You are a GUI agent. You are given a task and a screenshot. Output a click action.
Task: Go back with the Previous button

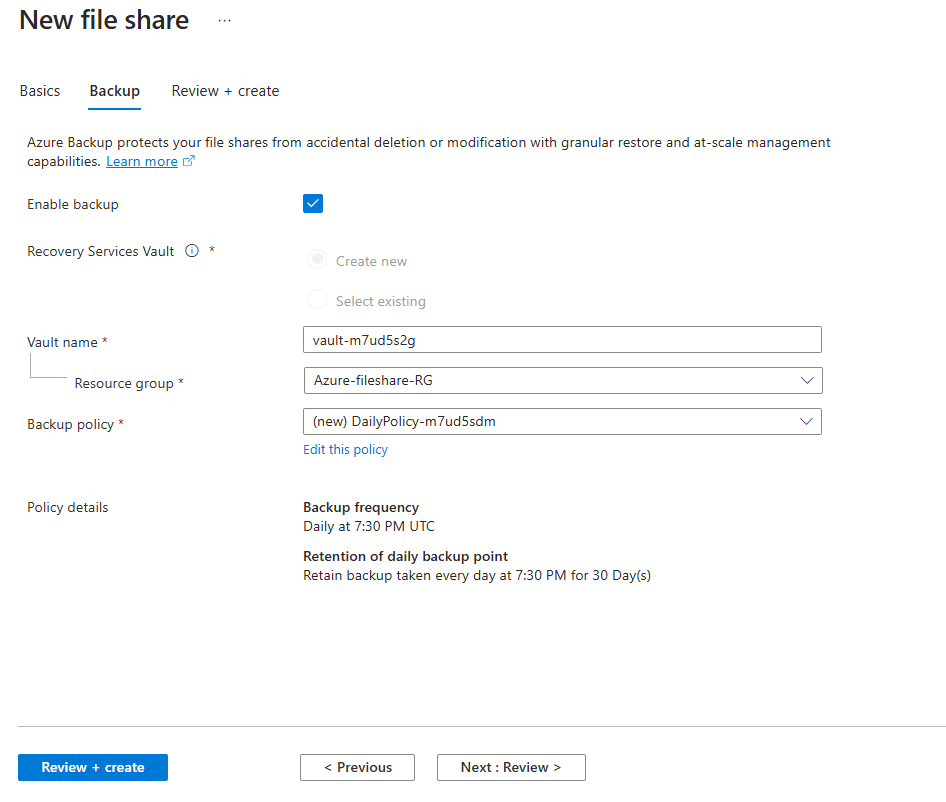pyautogui.click(x=357, y=767)
